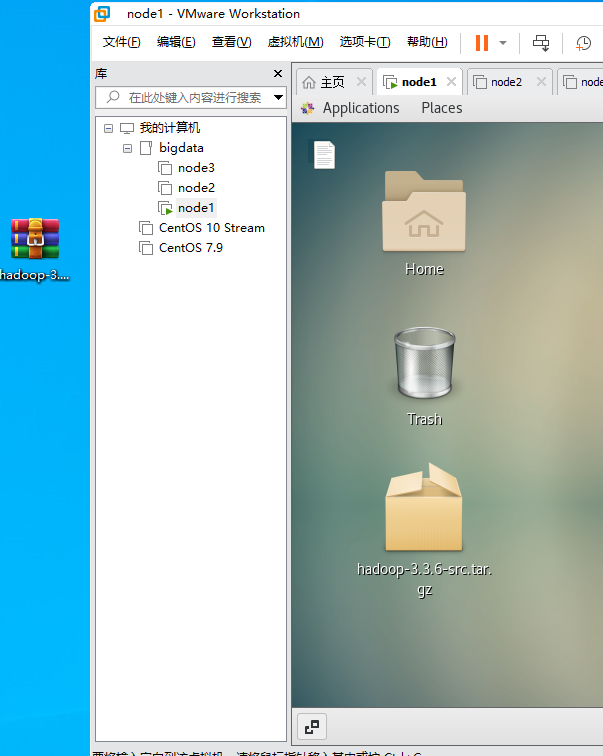This screenshot has width=603, height=756.
Task: Switch to the node1 tab
Action: (419, 82)
